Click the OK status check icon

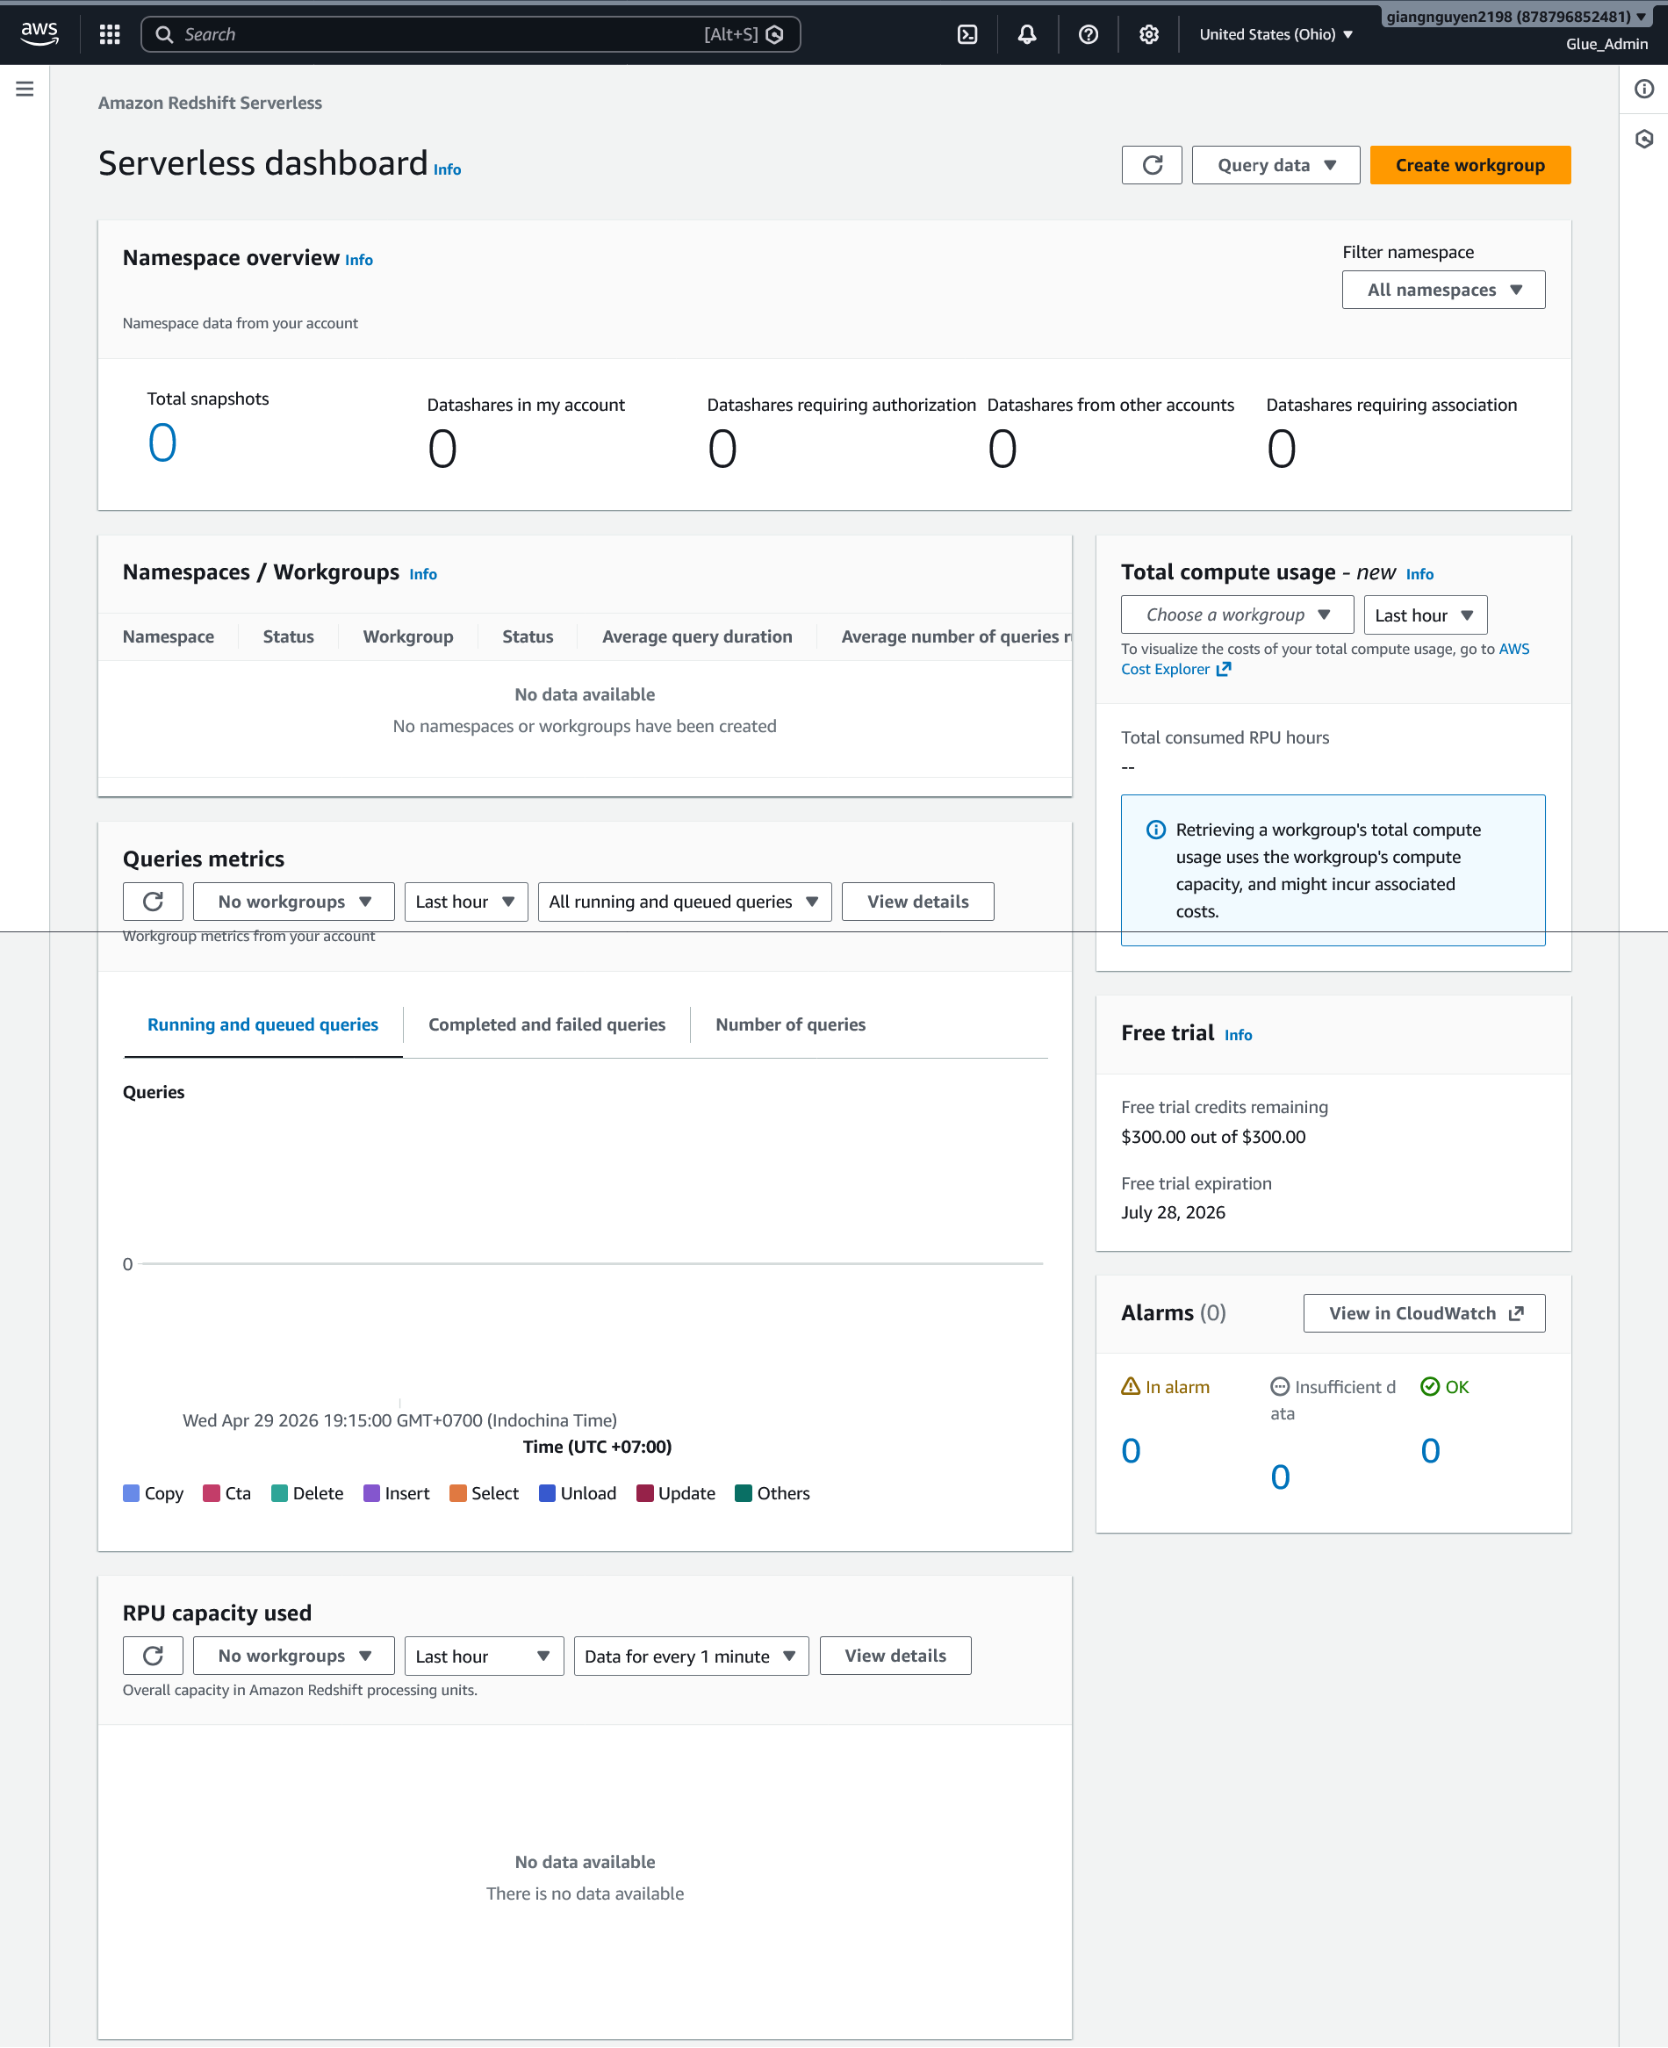click(1430, 1386)
